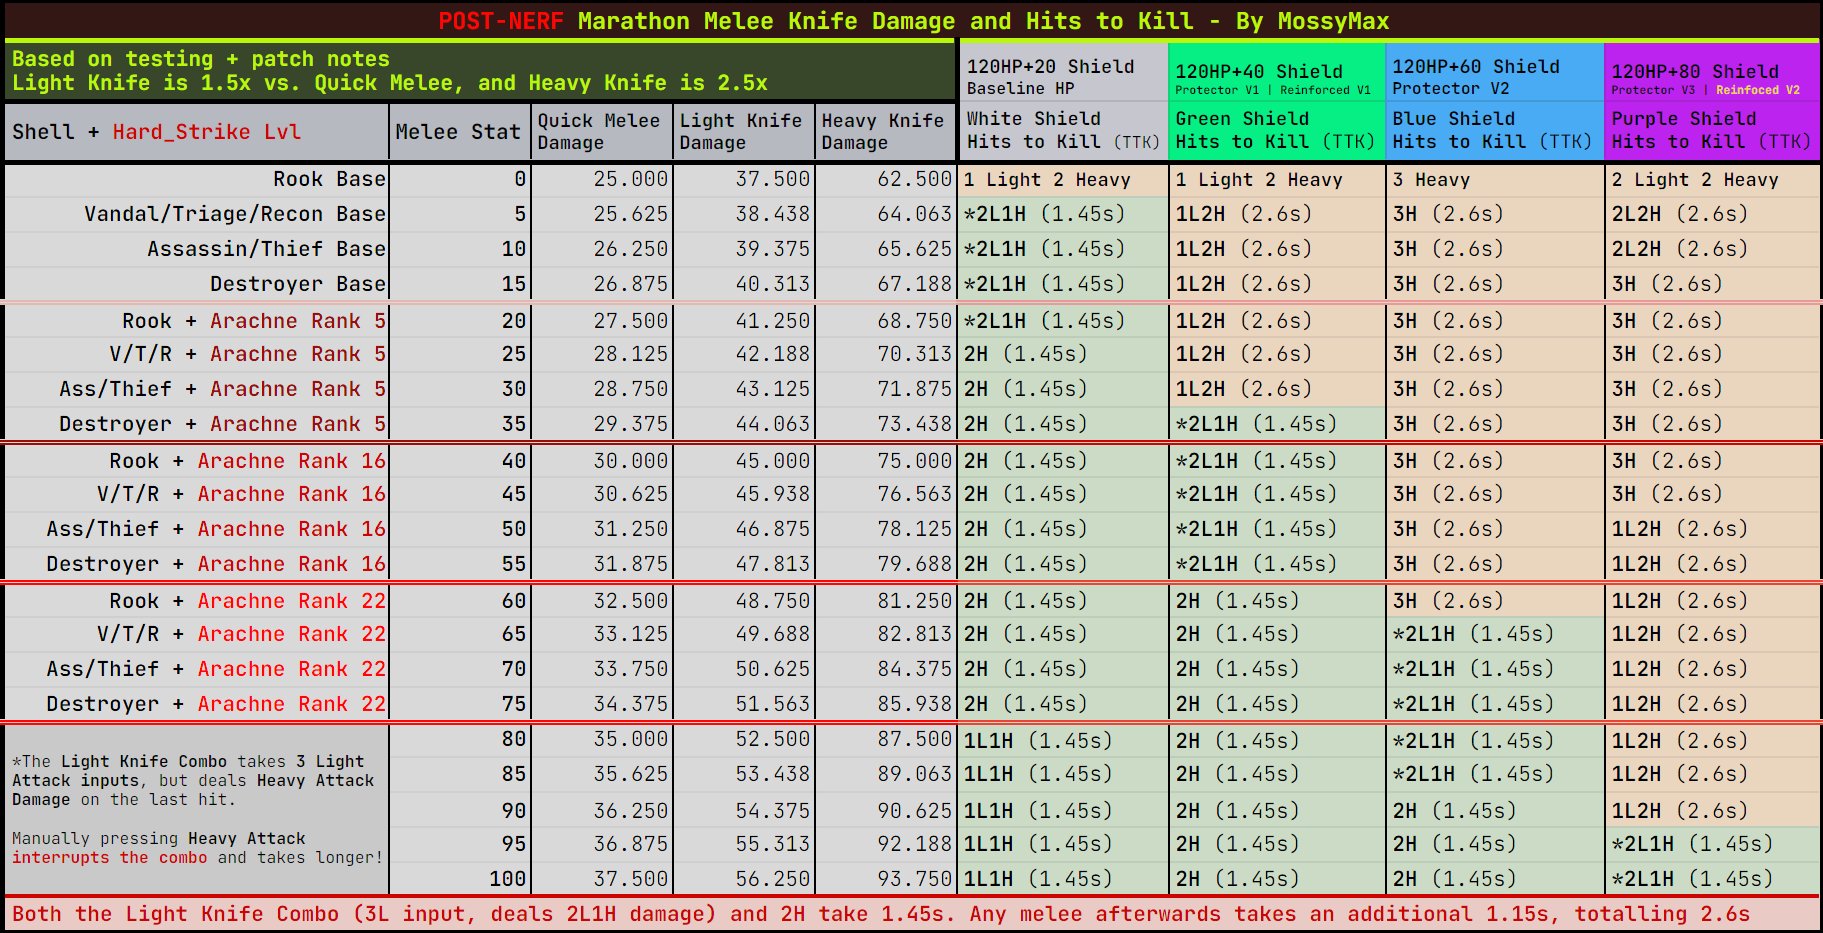Click the 'Purple Shield Hits to Kill' header
Image resolution: width=1823 pixels, height=933 pixels.
point(1711,130)
